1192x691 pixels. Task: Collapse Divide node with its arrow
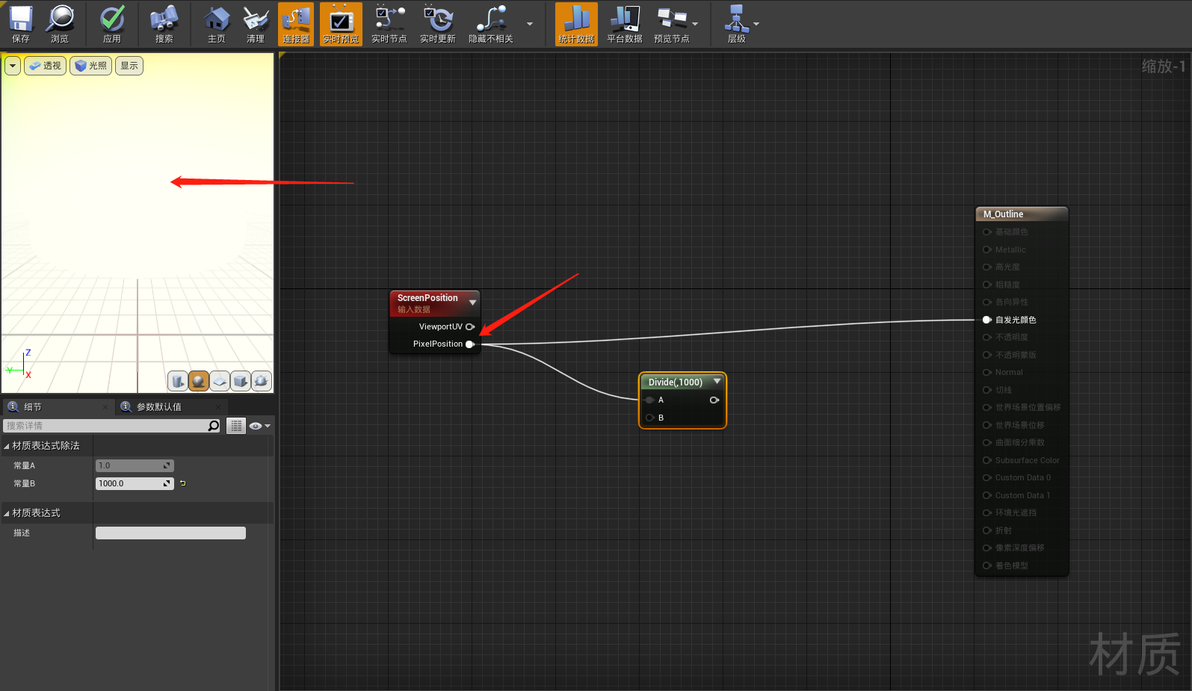[x=716, y=382]
